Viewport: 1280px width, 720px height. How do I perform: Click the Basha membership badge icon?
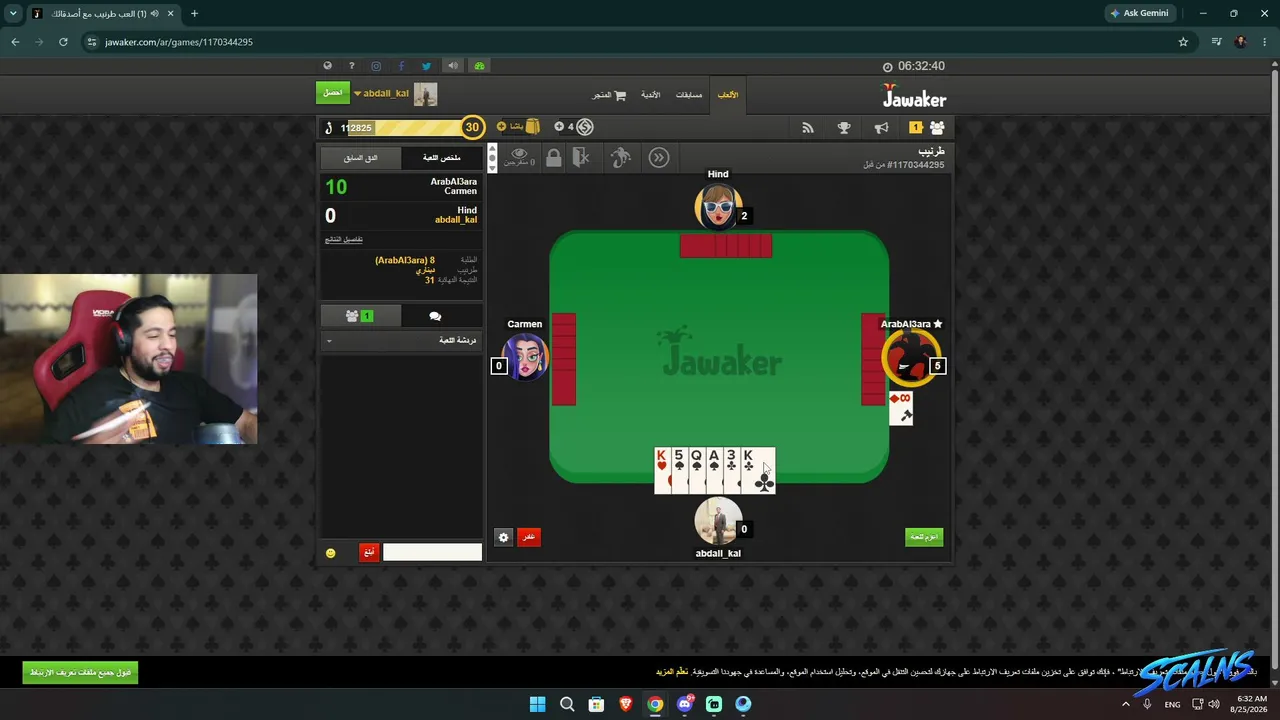click(x=532, y=127)
